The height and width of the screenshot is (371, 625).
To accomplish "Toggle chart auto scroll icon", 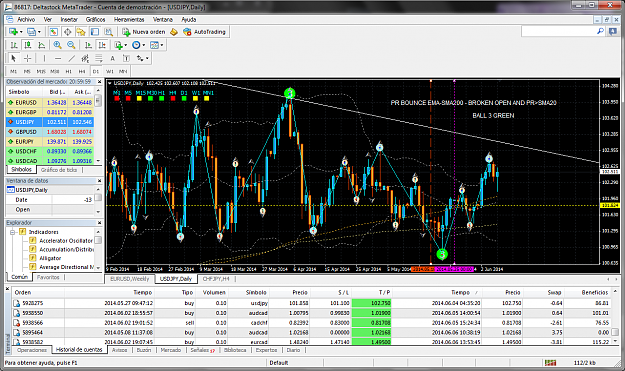I will point(88,45).
